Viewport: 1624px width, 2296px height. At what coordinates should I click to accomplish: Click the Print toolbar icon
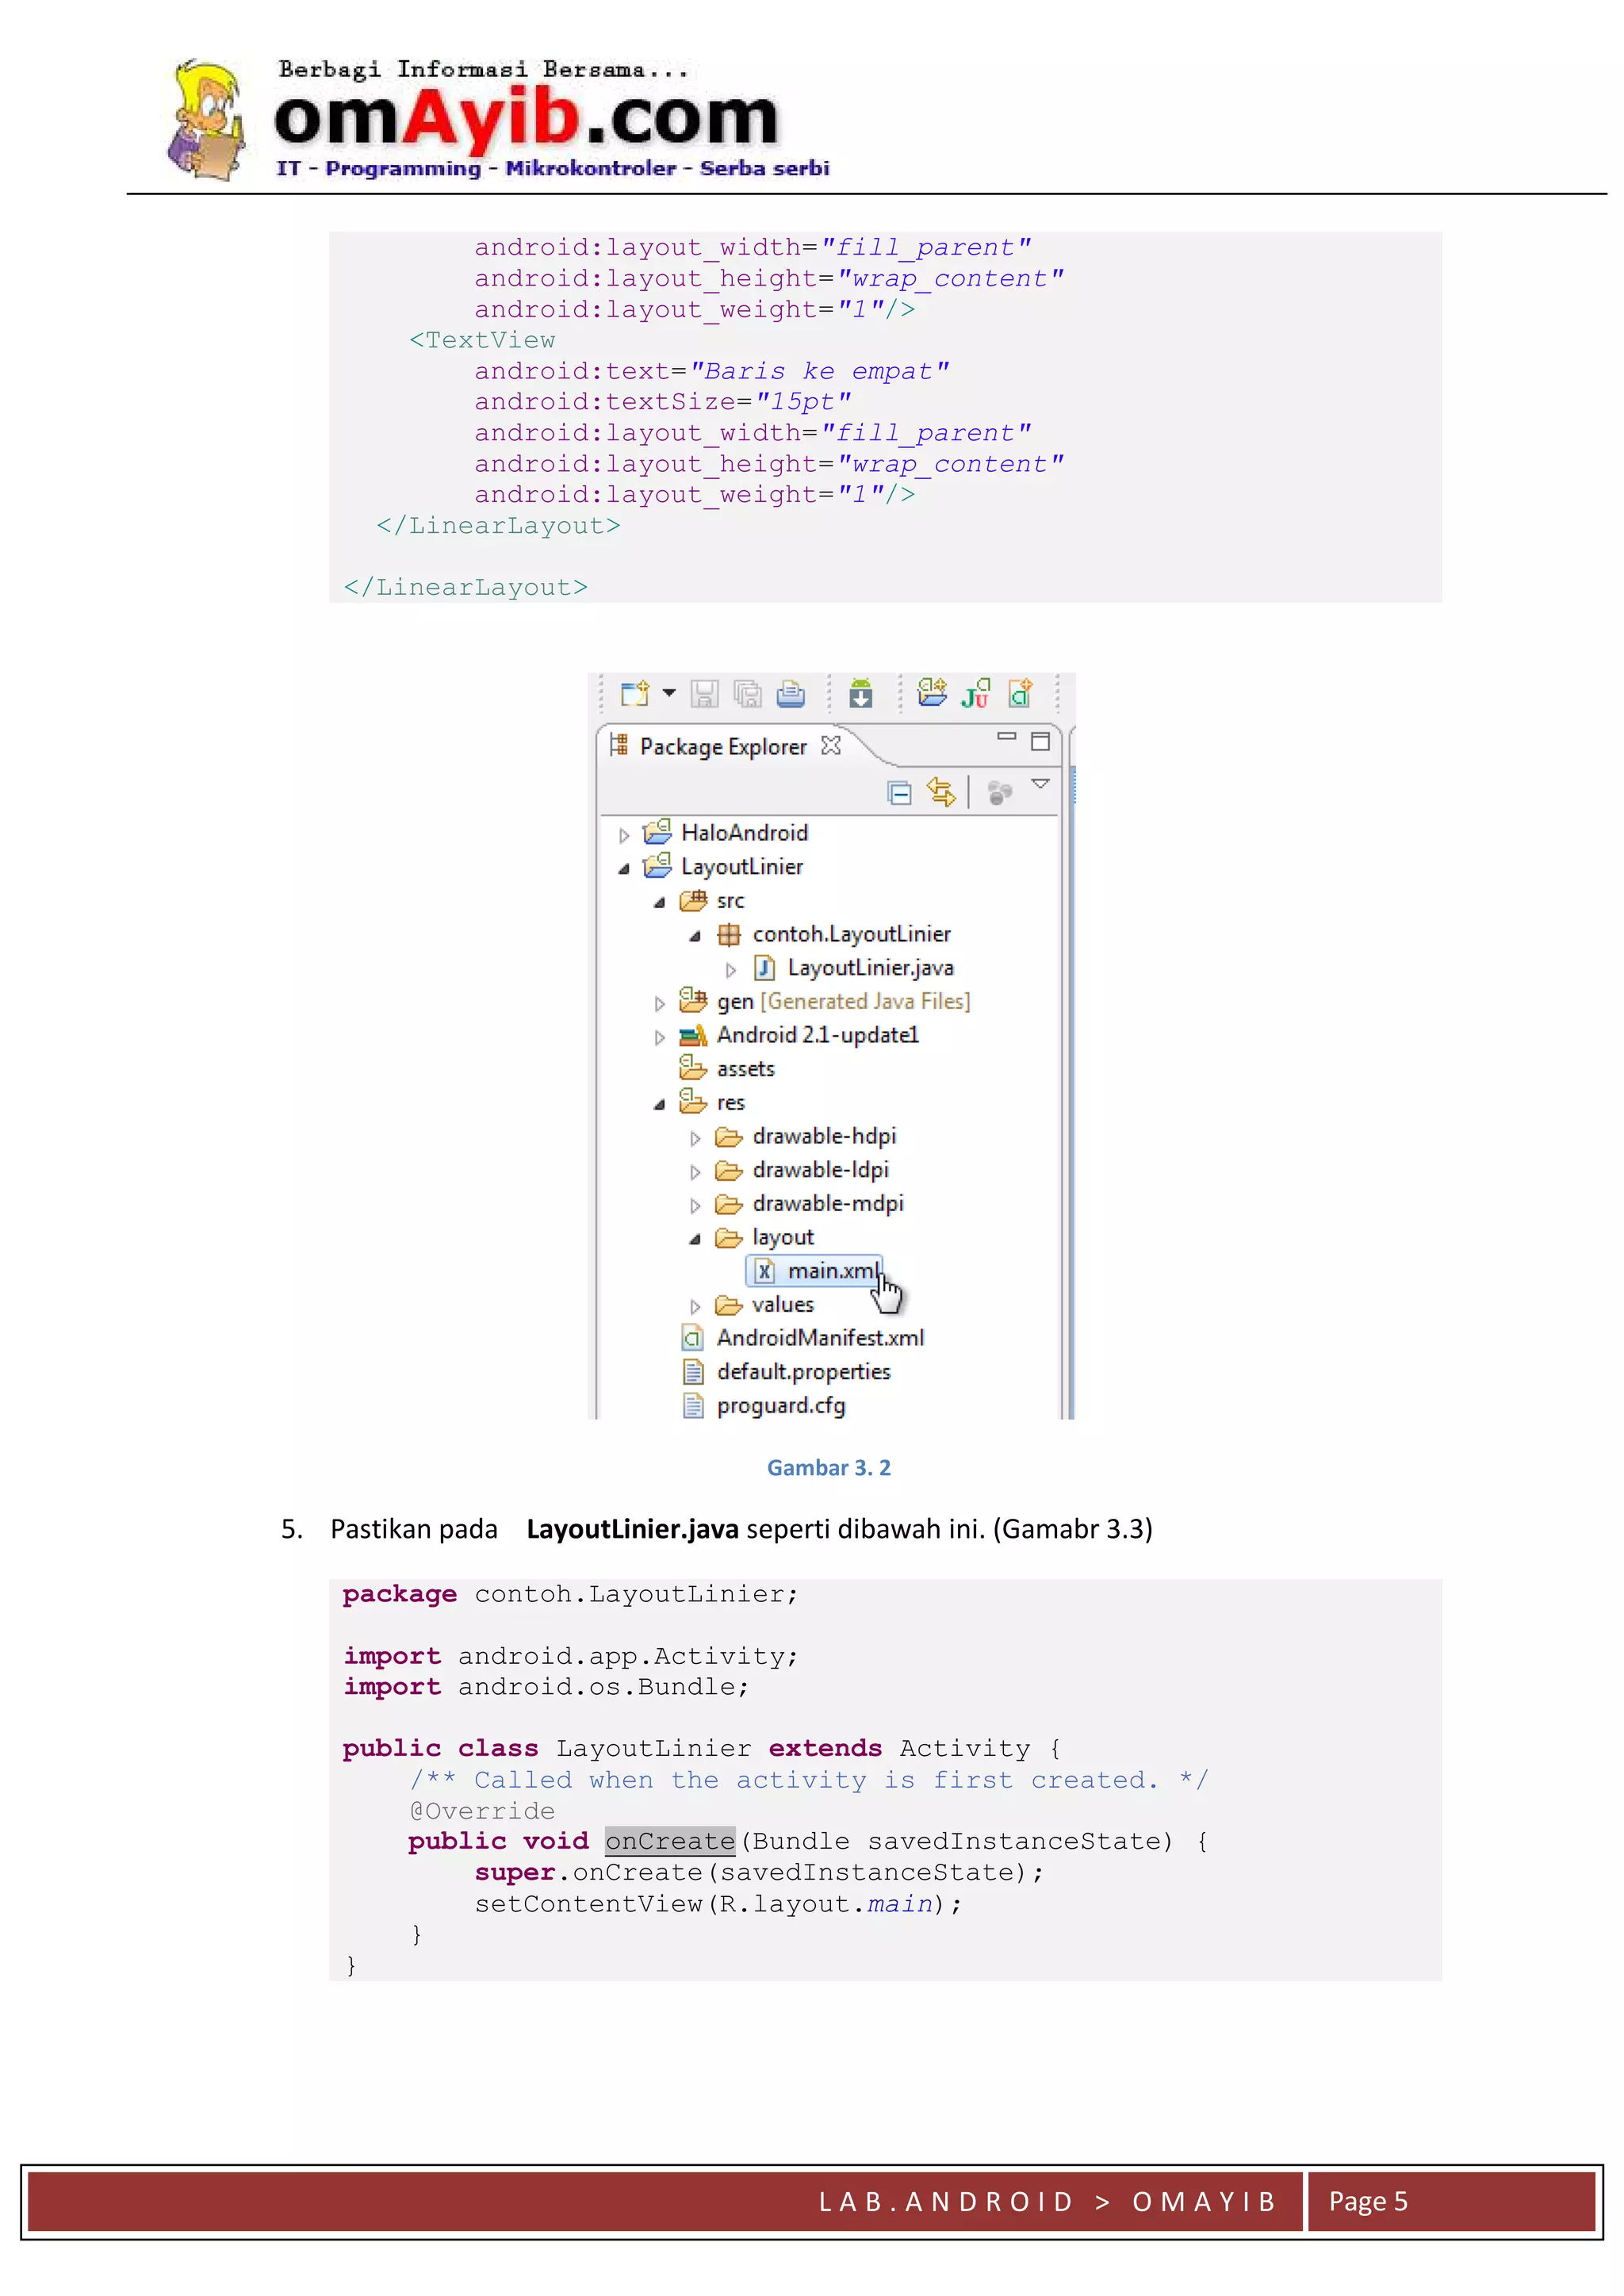click(x=791, y=693)
